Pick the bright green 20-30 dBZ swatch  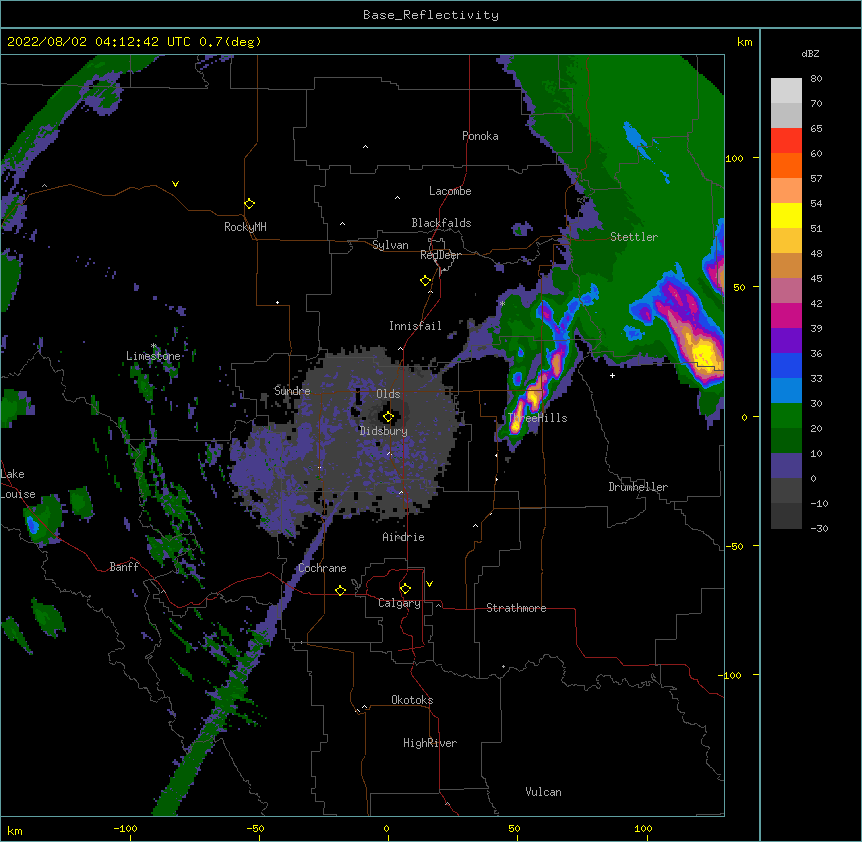point(786,416)
